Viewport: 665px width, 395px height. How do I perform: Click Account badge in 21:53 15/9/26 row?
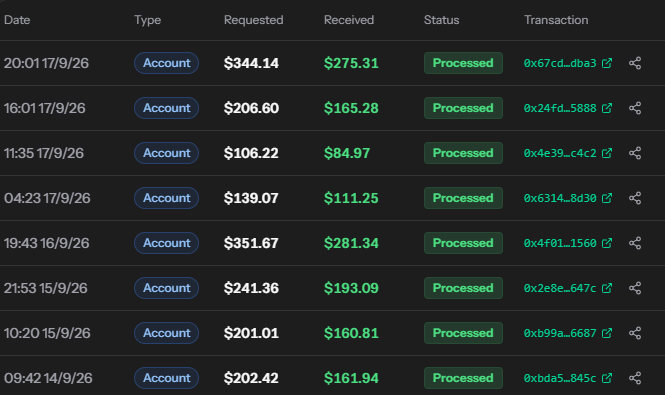point(166,288)
